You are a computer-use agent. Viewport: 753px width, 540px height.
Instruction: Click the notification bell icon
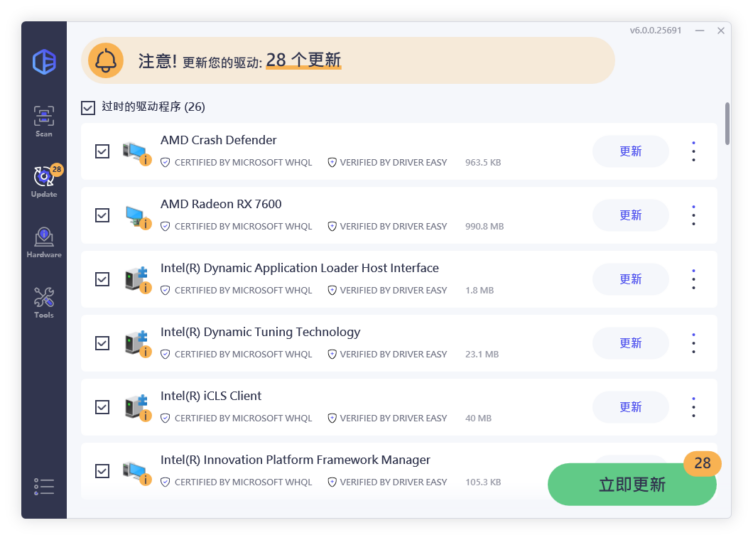[105, 61]
